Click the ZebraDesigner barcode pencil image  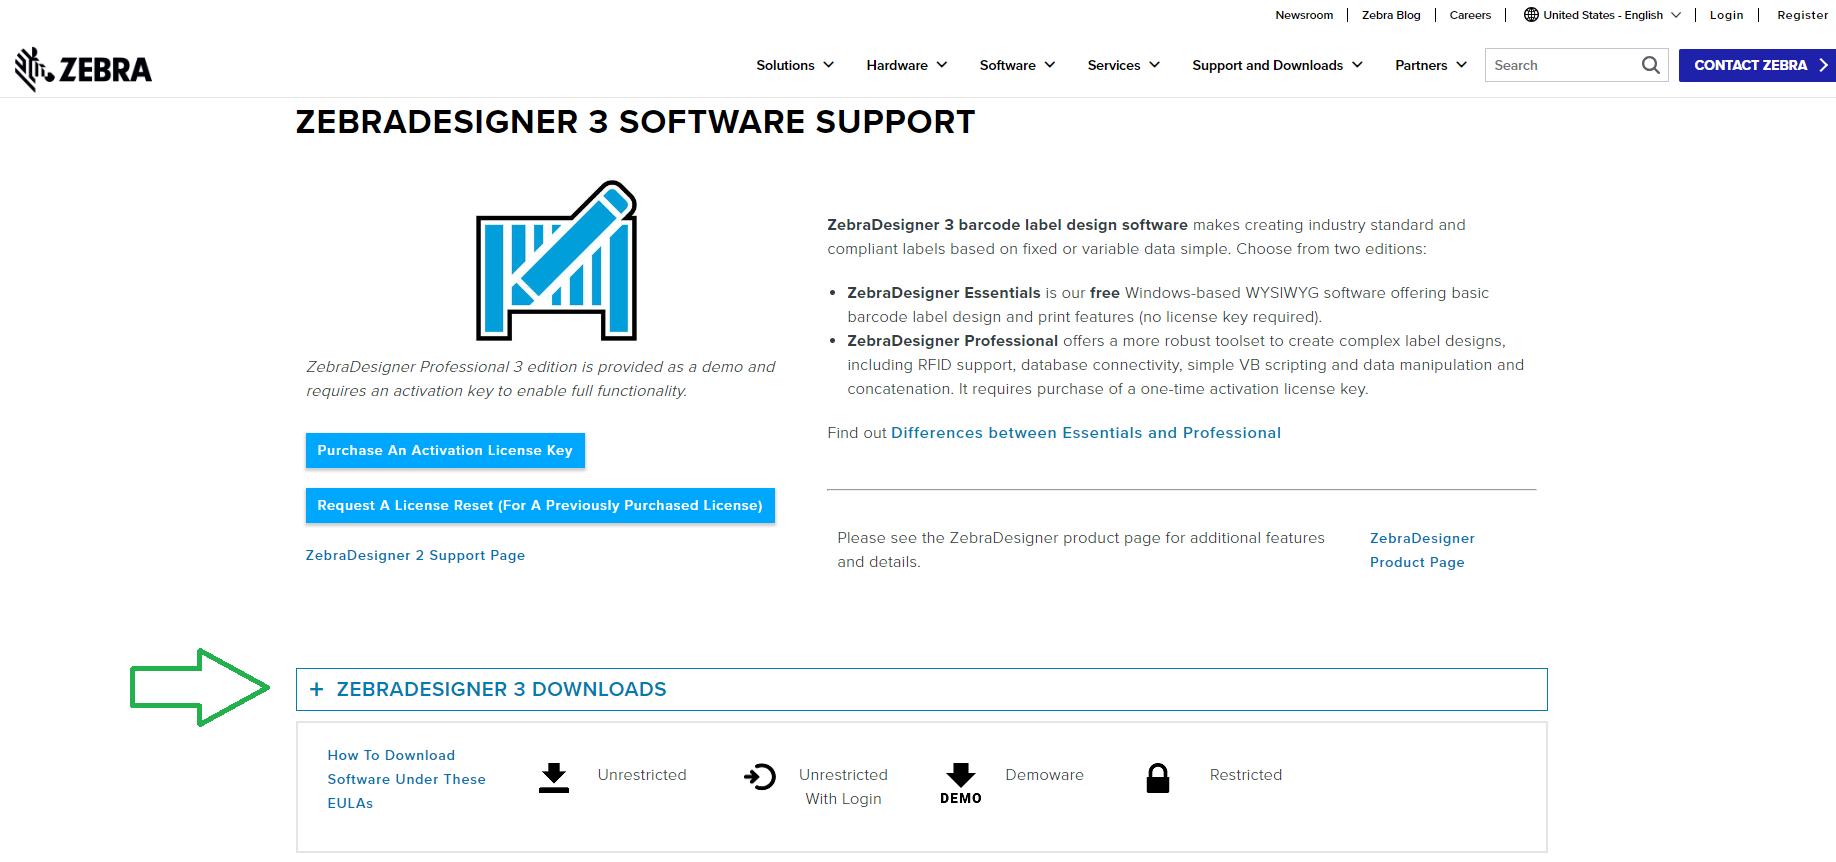tap(556, 261)
